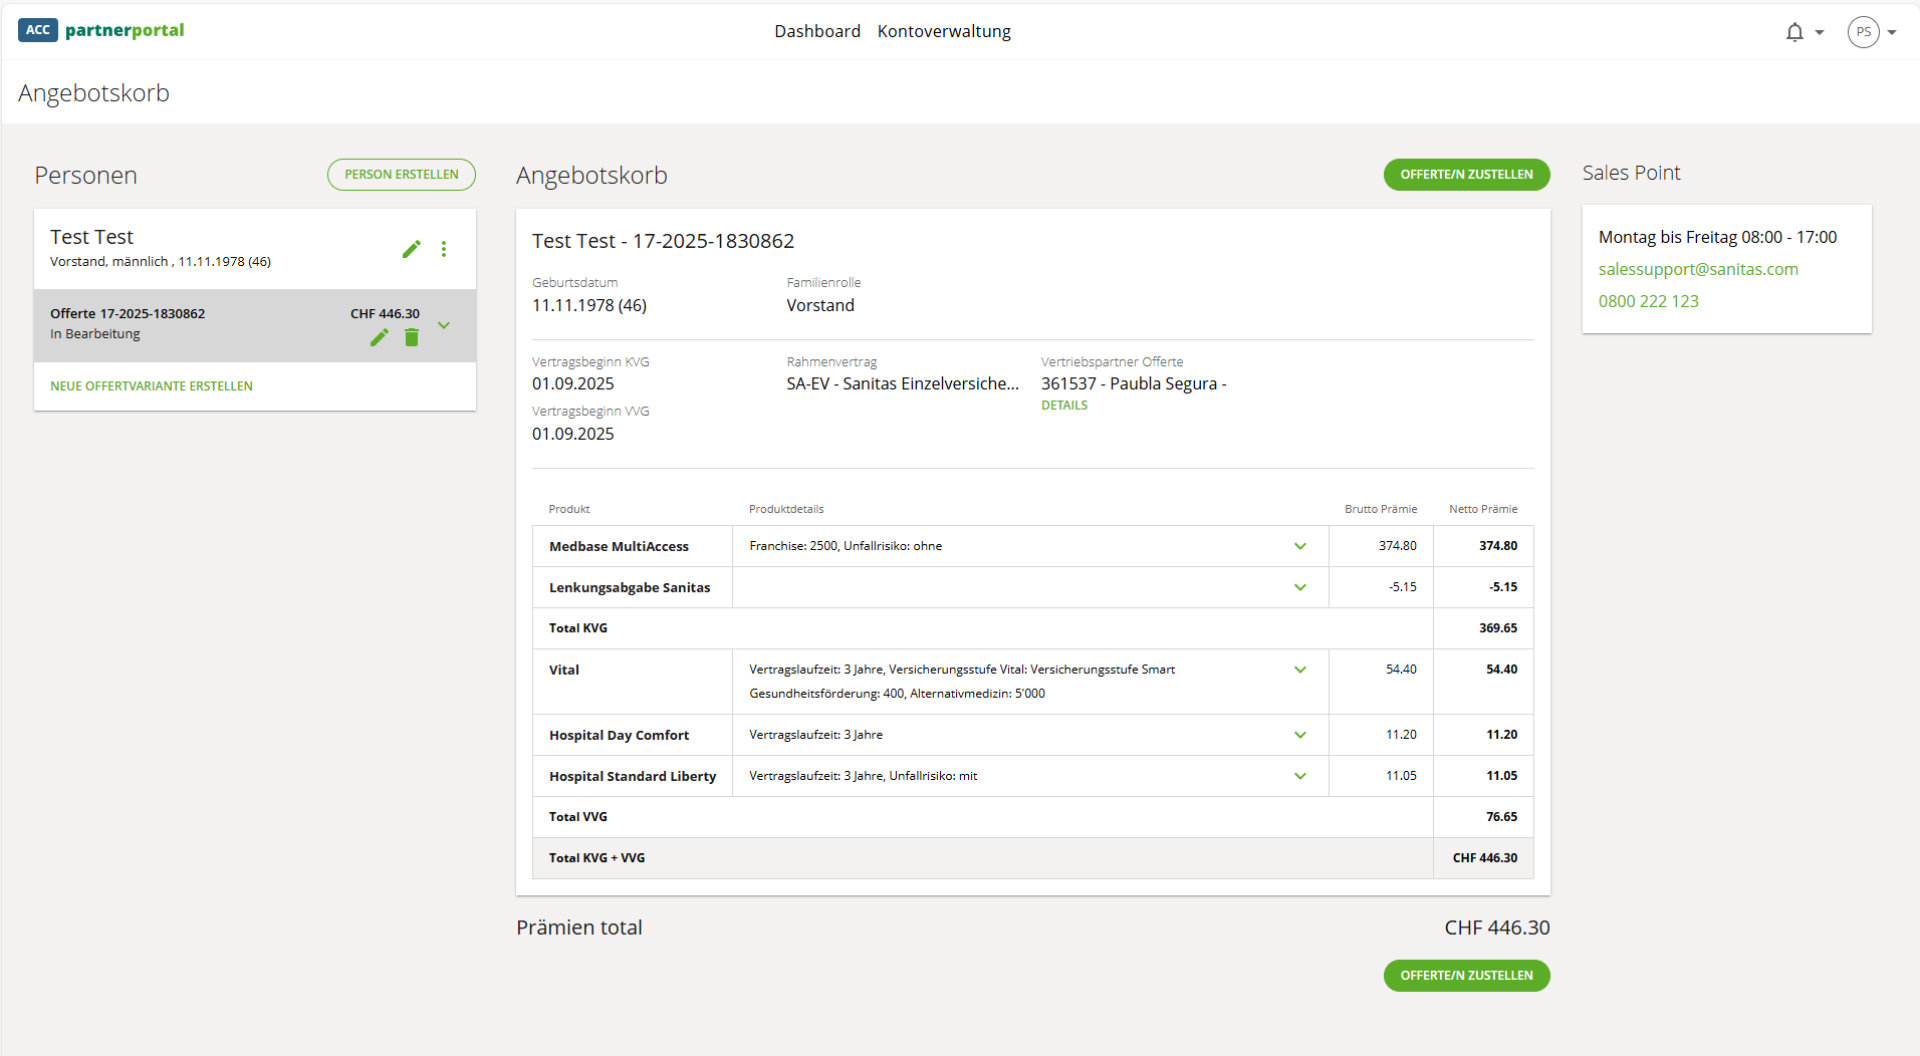
Task: Expand the Offerte 17-2025-1830862 chevron
Action: [444, 325]
